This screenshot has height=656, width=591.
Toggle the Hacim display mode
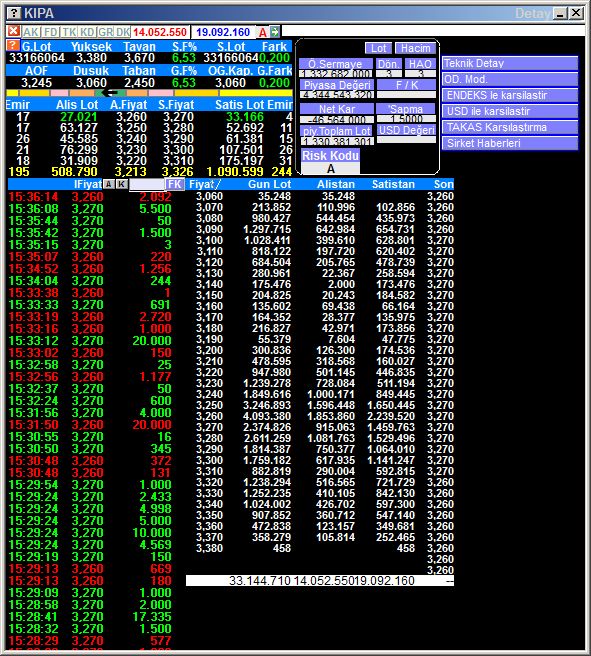click(x=415, y=48)
